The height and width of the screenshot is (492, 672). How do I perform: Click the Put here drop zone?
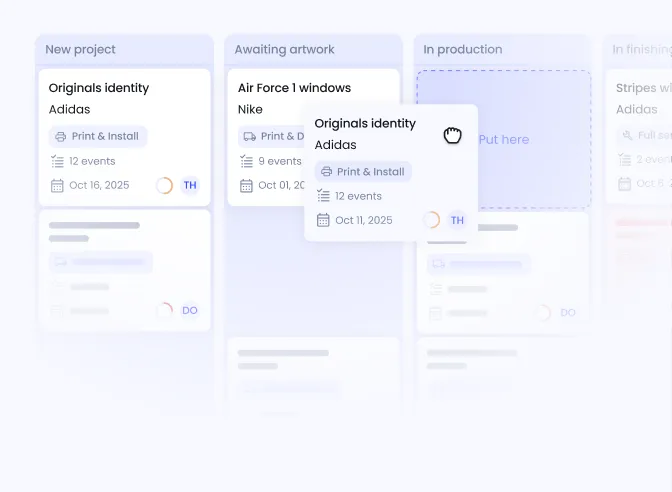504,139
